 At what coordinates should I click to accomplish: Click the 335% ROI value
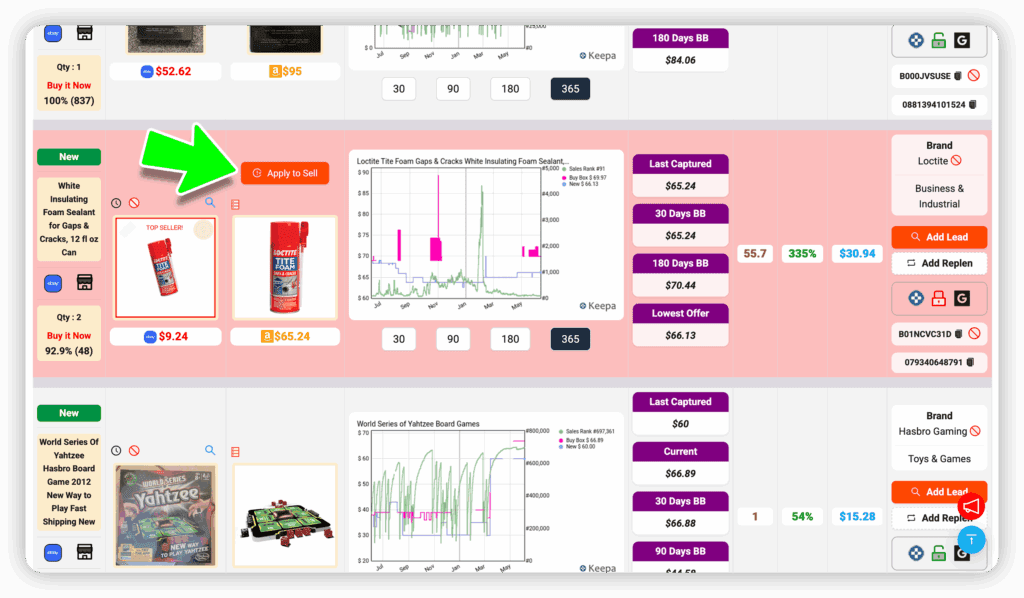802,253
